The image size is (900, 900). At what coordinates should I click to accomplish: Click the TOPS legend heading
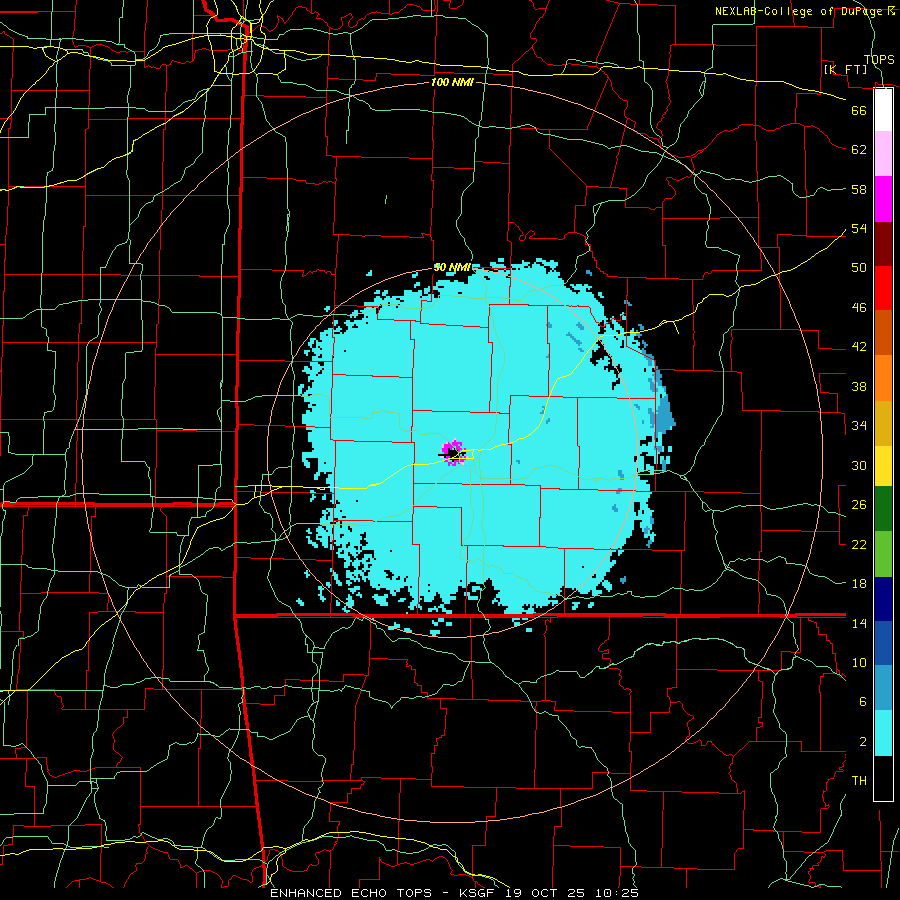[879, 59]
